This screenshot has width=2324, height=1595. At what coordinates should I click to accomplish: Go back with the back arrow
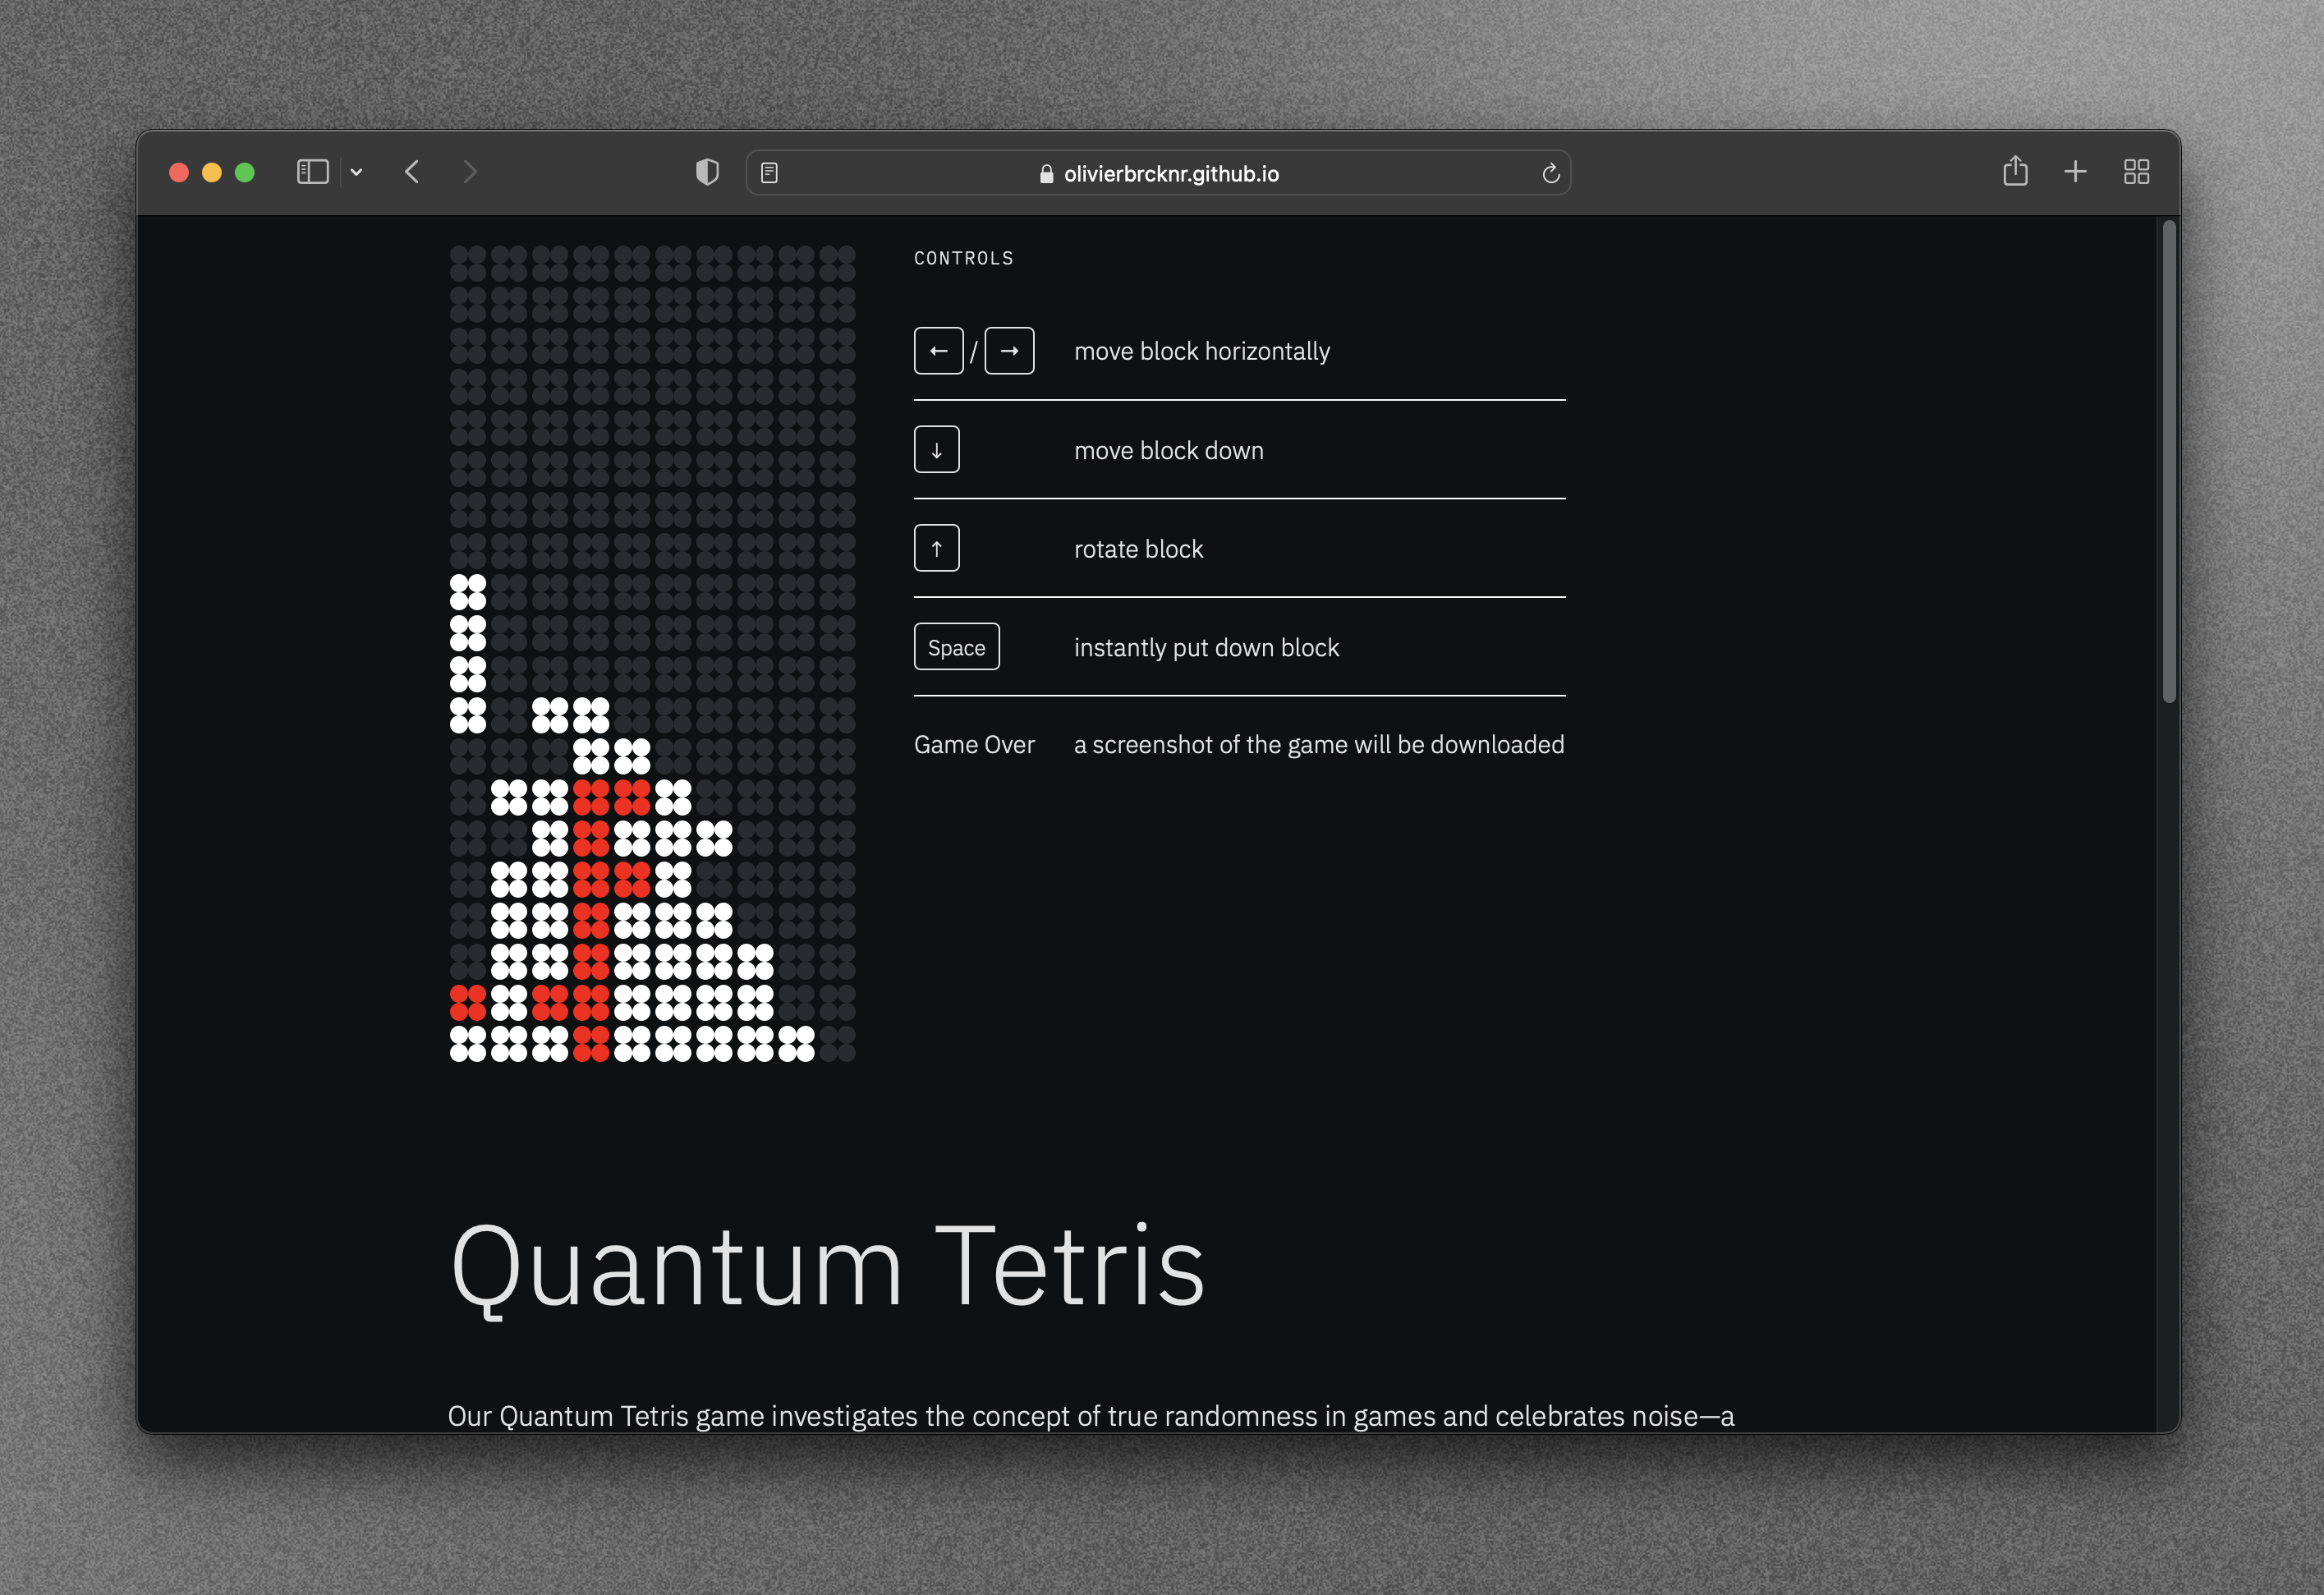click(412, 172)
